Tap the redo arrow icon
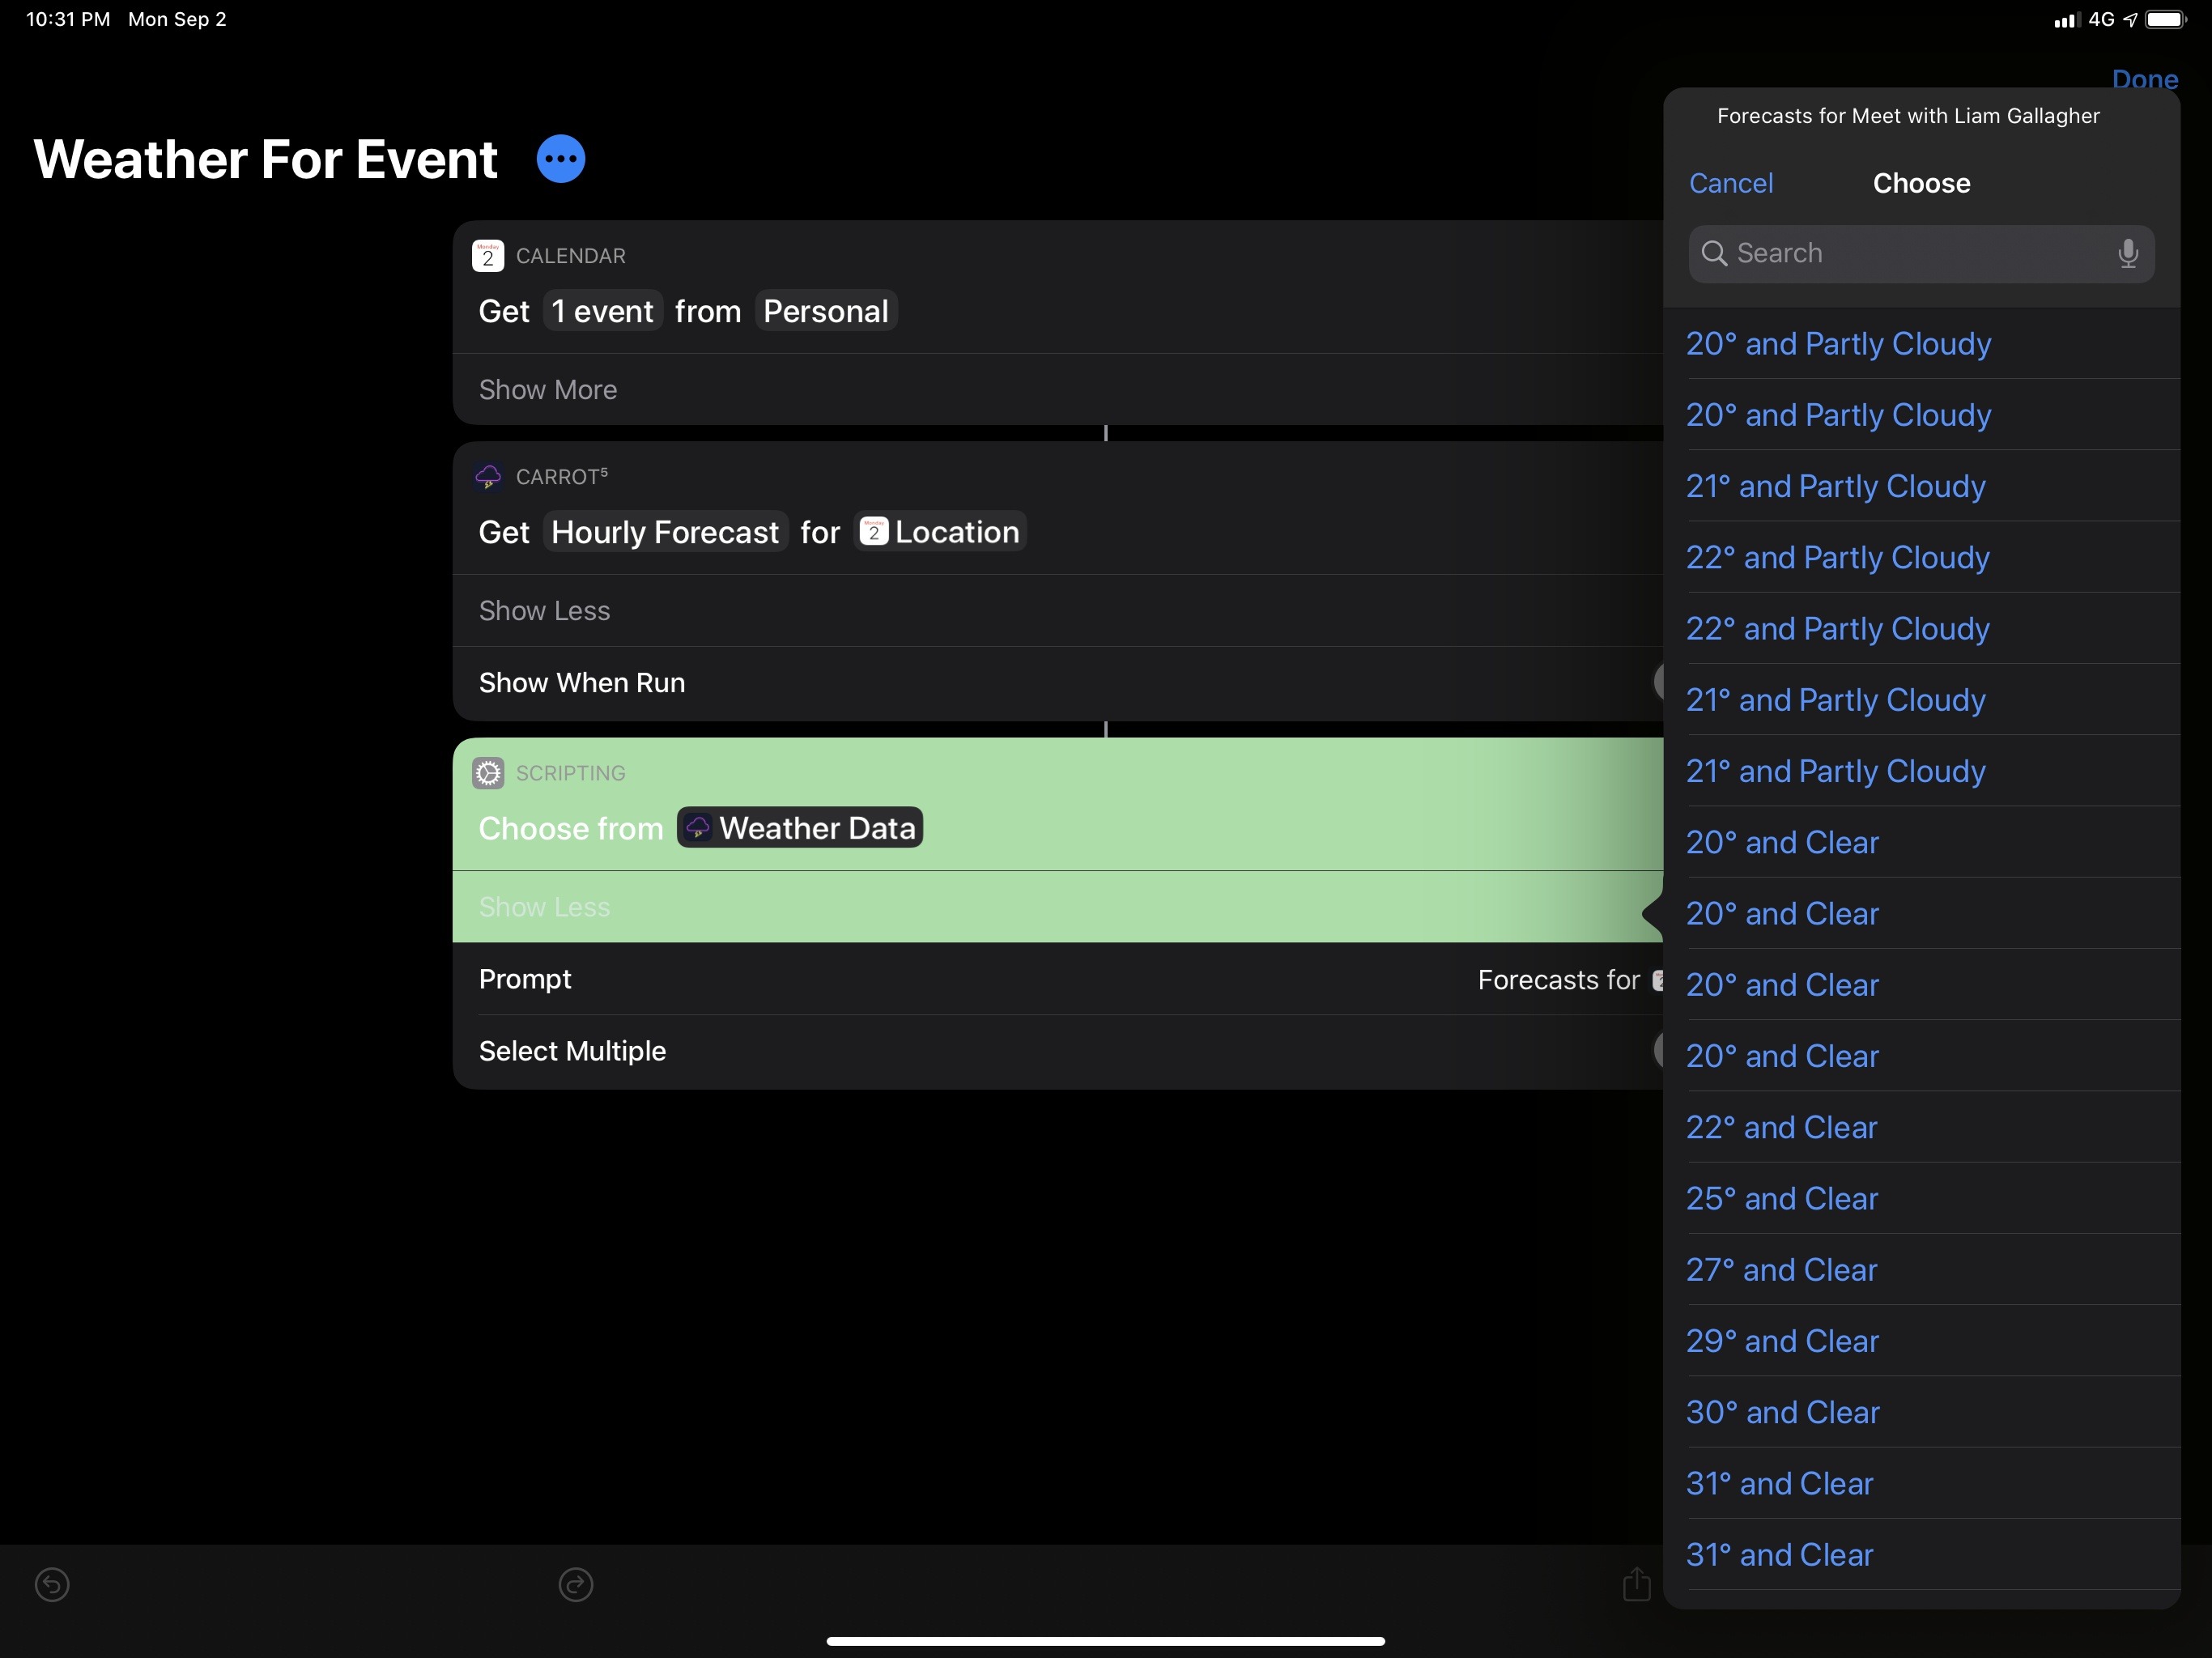 coord(576,1584)
